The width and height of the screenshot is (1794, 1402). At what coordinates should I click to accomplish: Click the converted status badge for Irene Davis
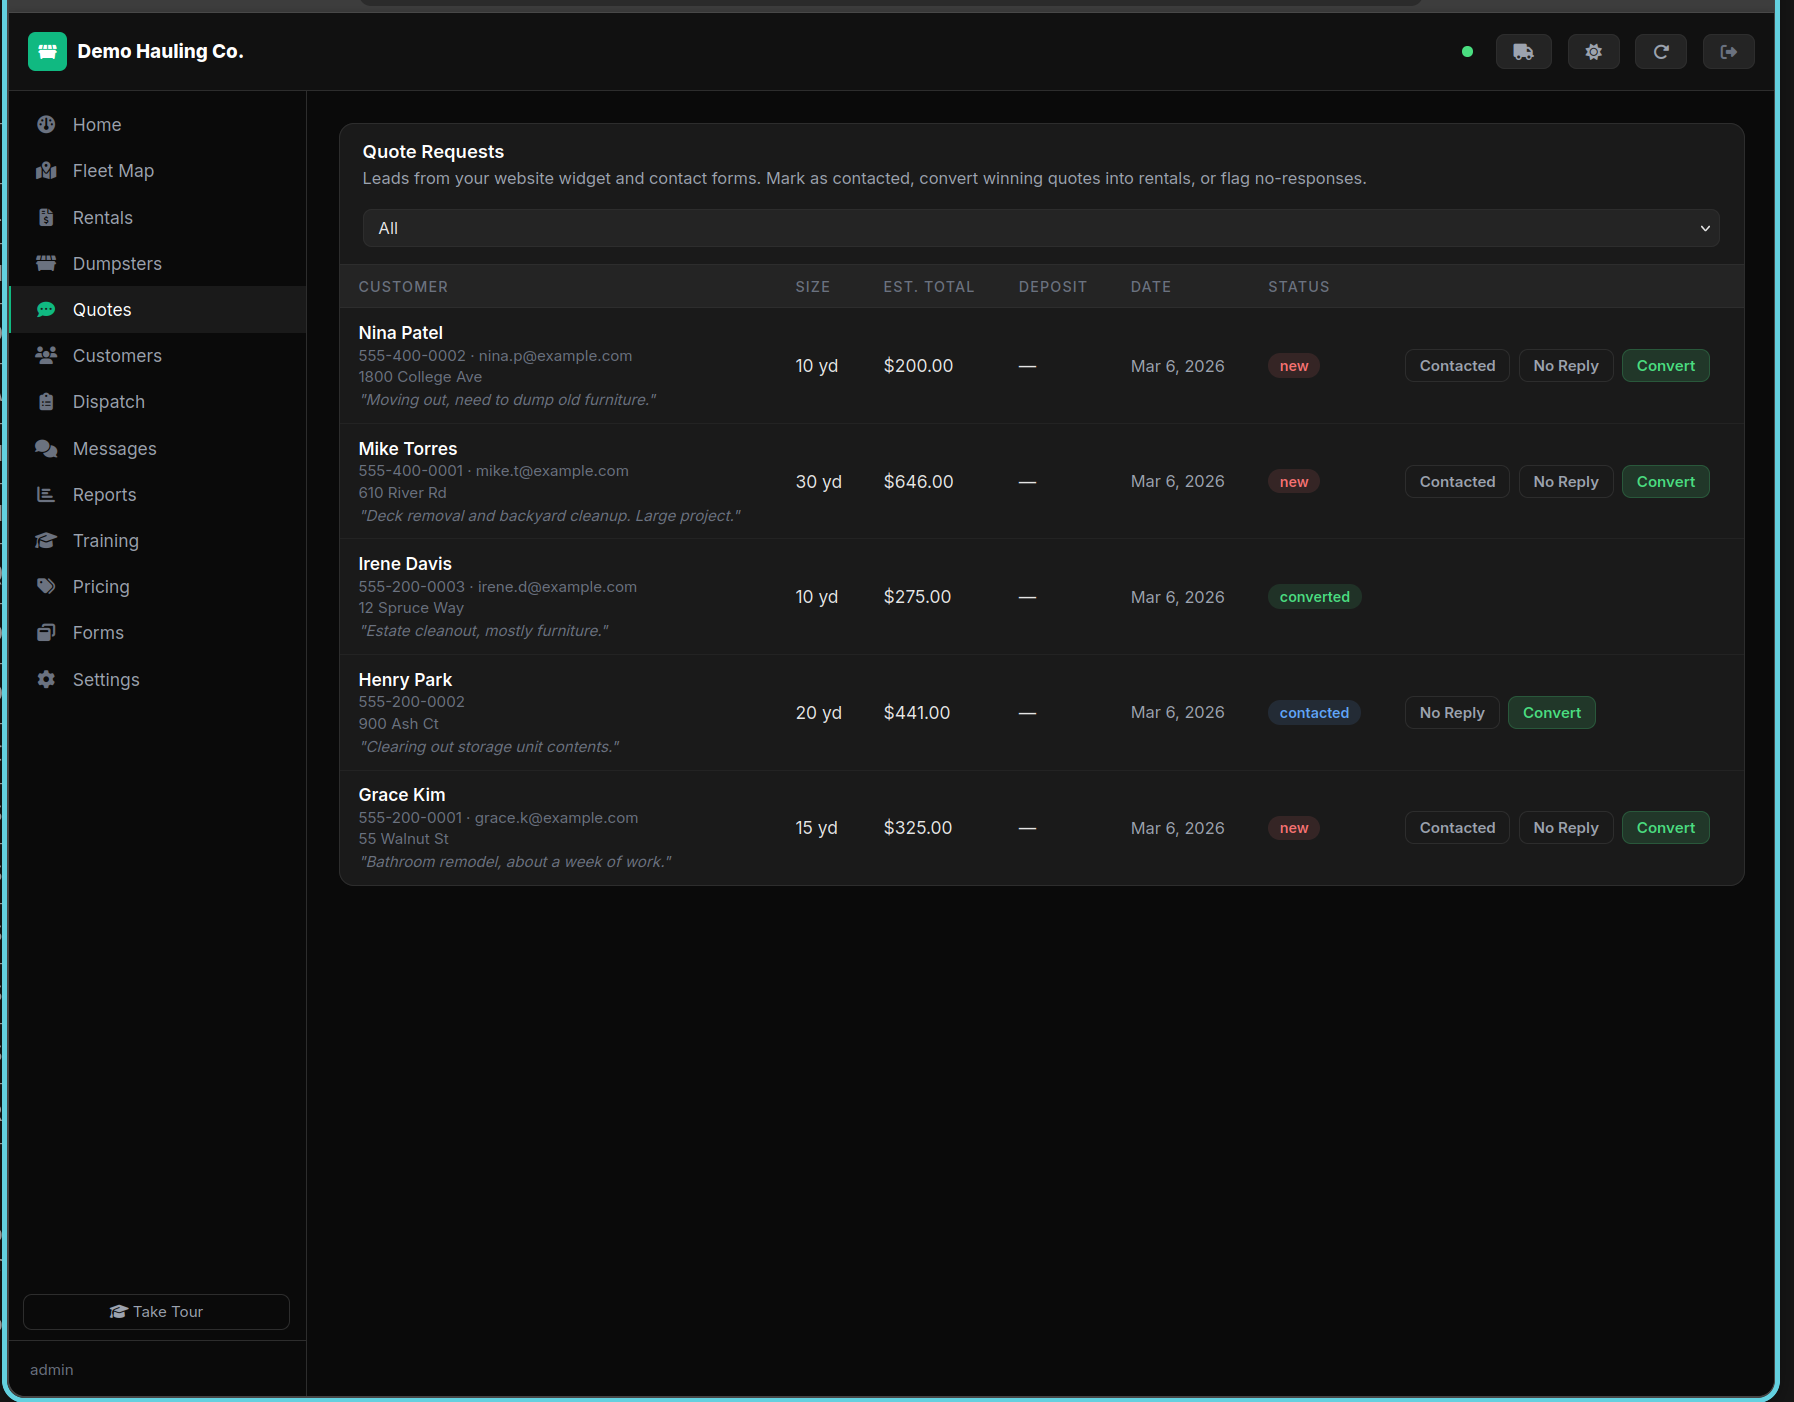tap(1314, 597)
